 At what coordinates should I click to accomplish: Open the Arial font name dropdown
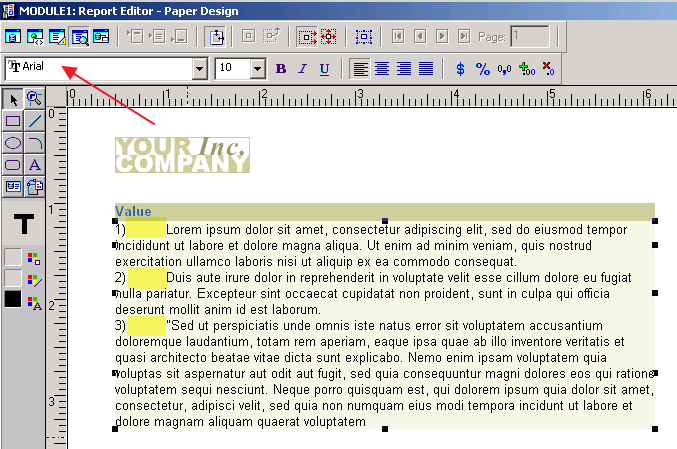click(199, 69)
